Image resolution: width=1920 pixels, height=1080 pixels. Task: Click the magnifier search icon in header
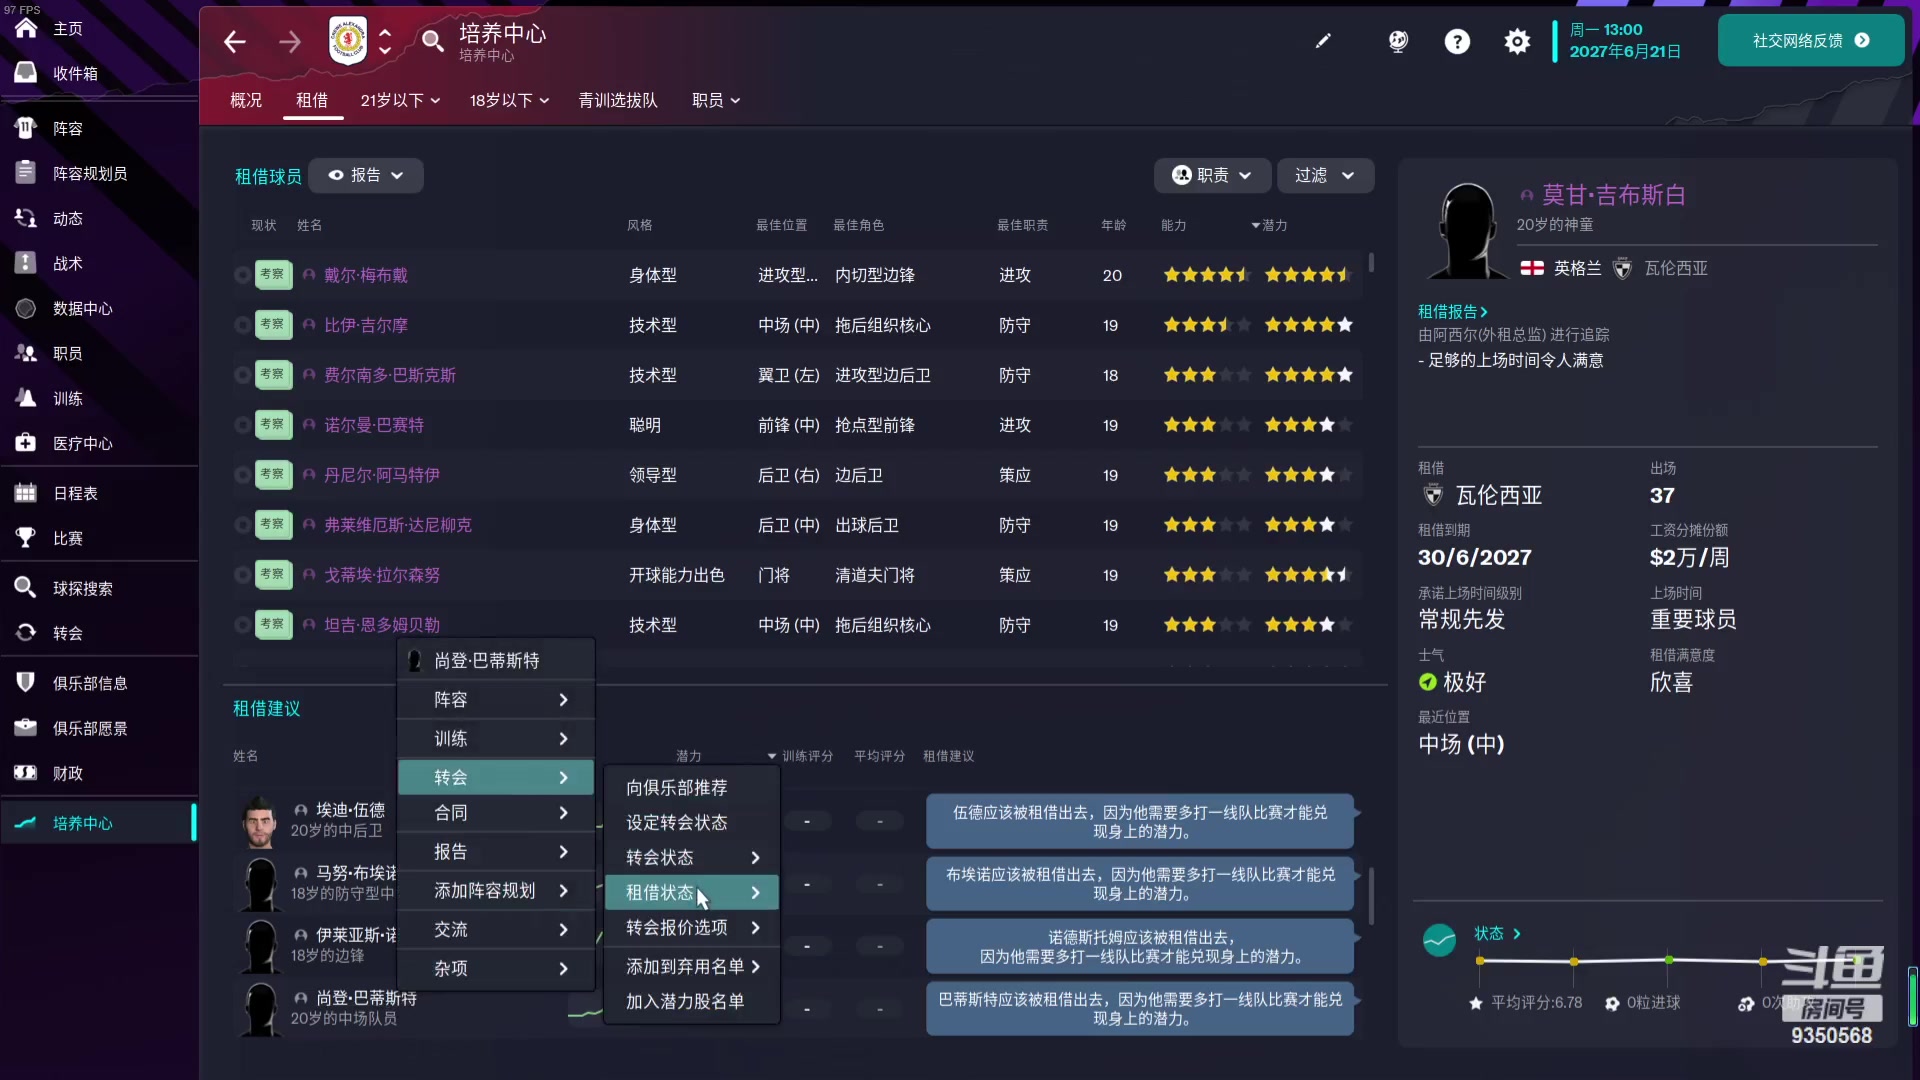coord(432,41)
